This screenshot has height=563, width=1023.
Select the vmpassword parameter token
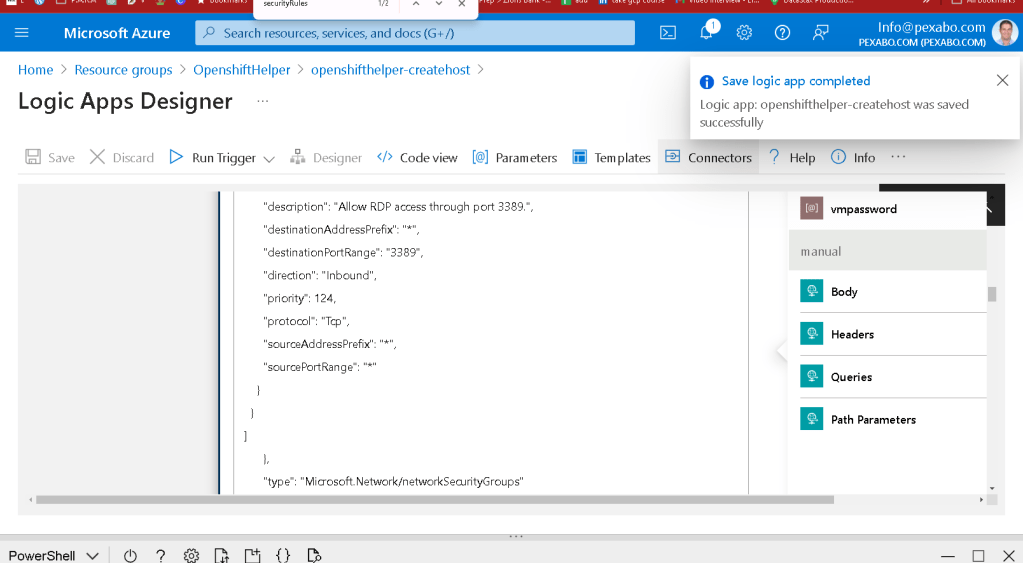(887, 209)
